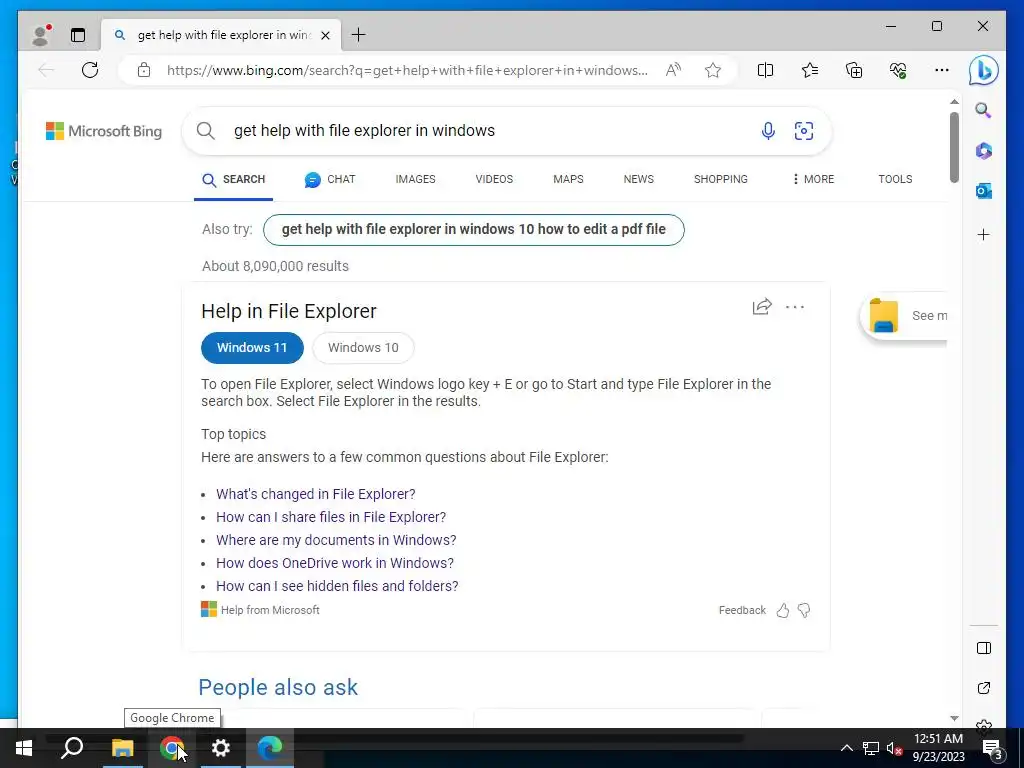The image size is (1024, 768).
Task: Open a new tab with plus button
Action: pos(359,35)
